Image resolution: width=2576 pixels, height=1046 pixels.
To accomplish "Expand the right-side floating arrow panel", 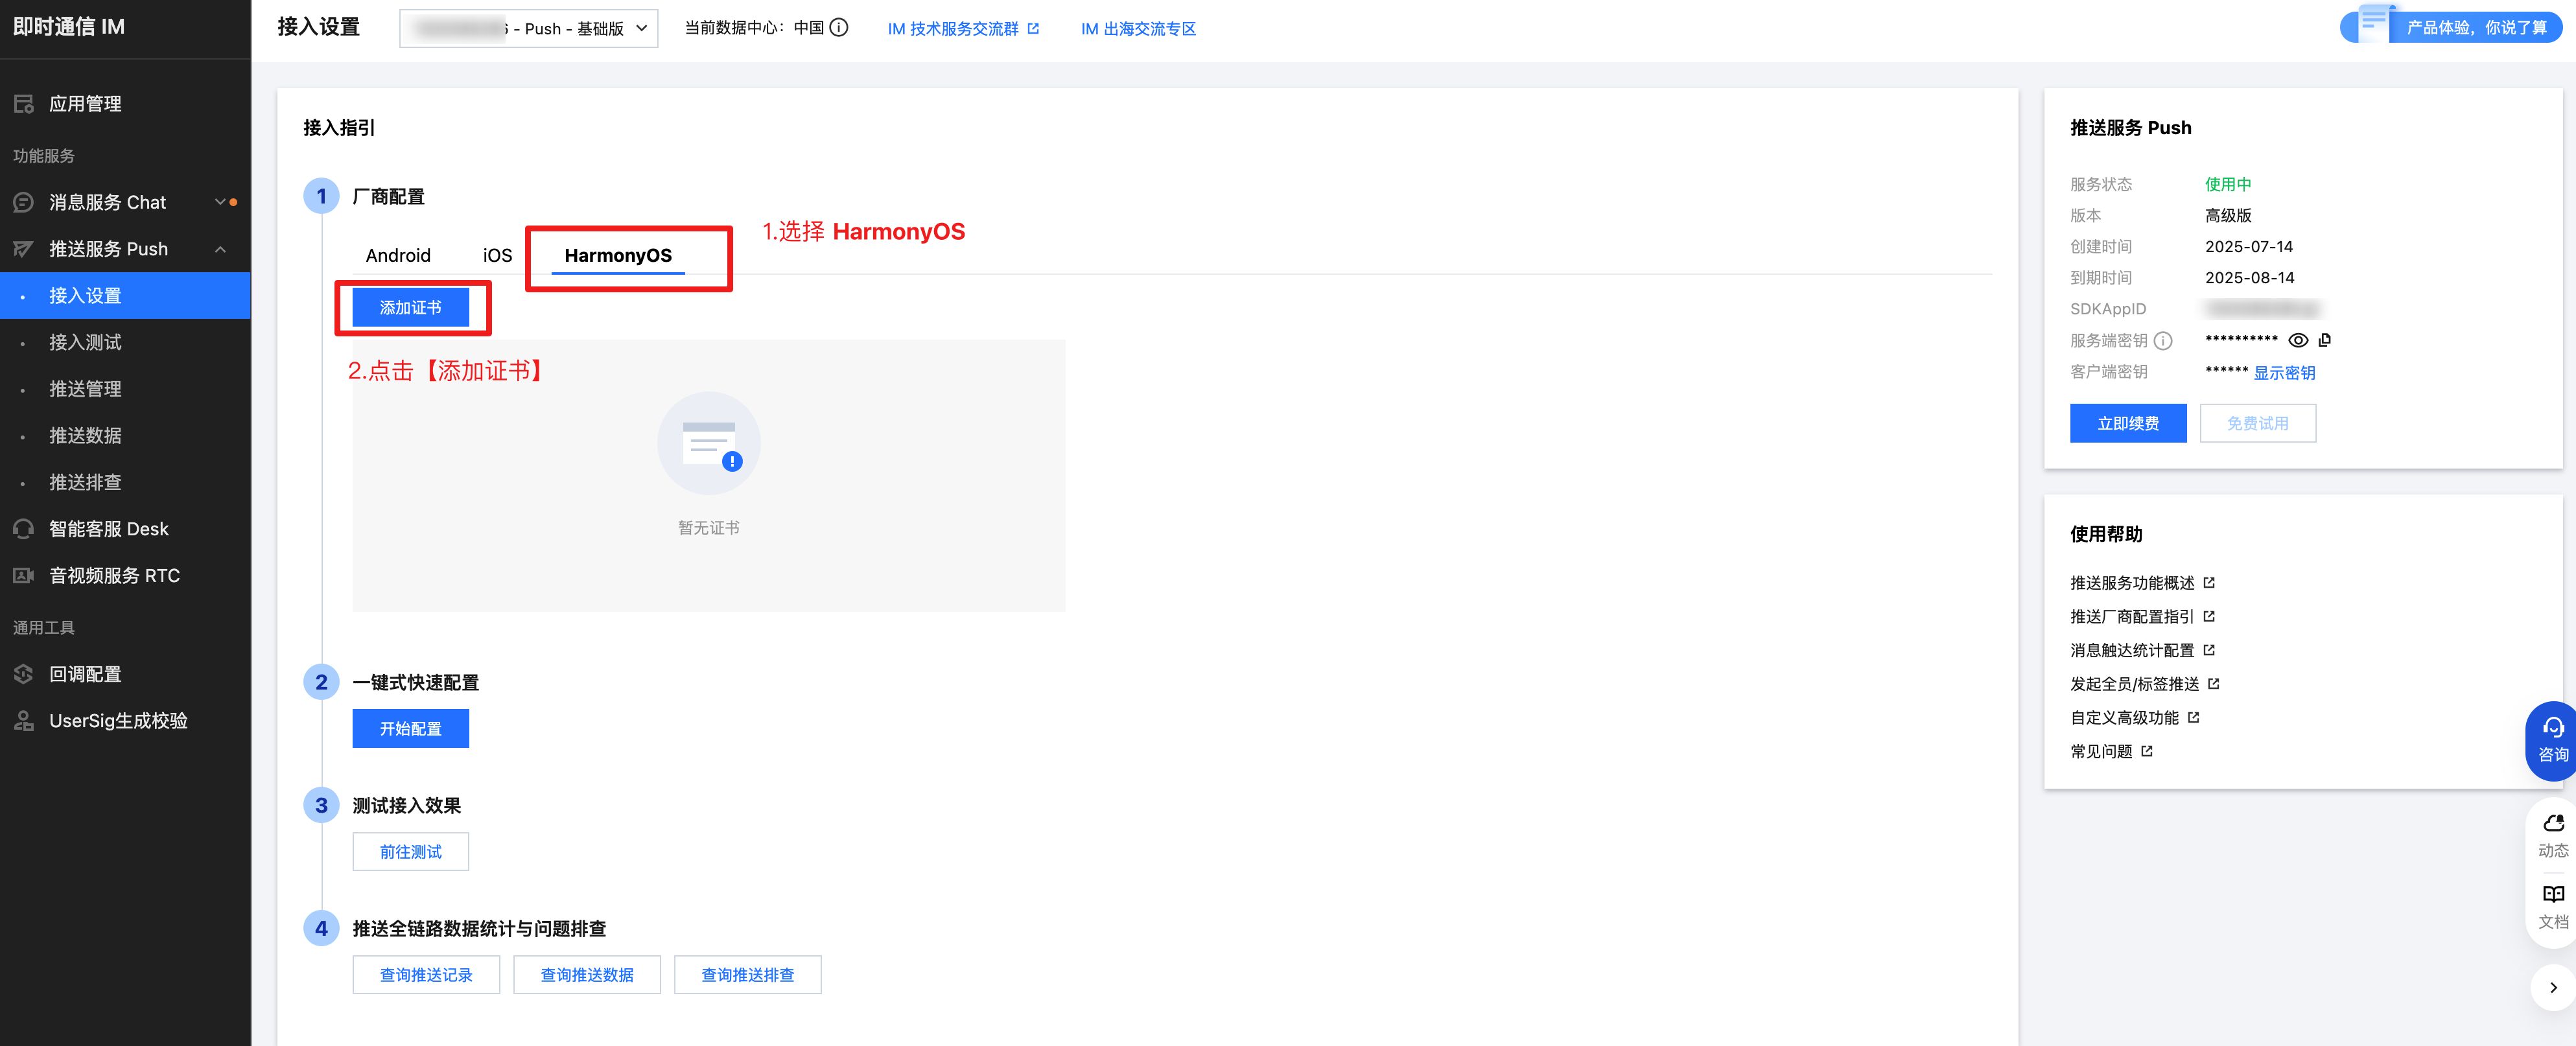I will pyautogui.click(x=2553, y=987).
